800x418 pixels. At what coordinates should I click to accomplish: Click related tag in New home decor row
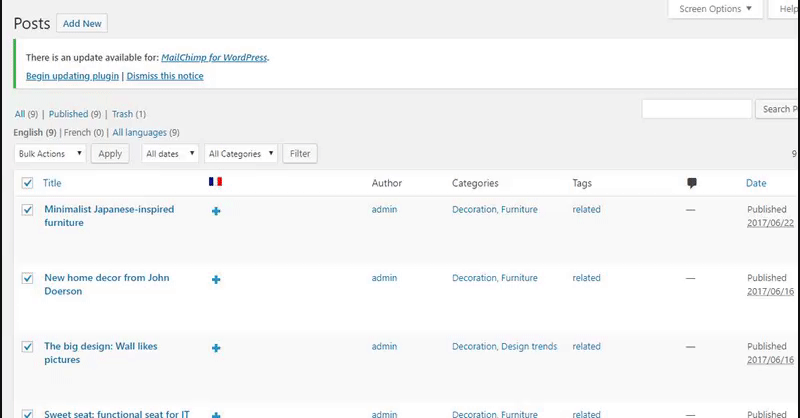coord(586,278)
